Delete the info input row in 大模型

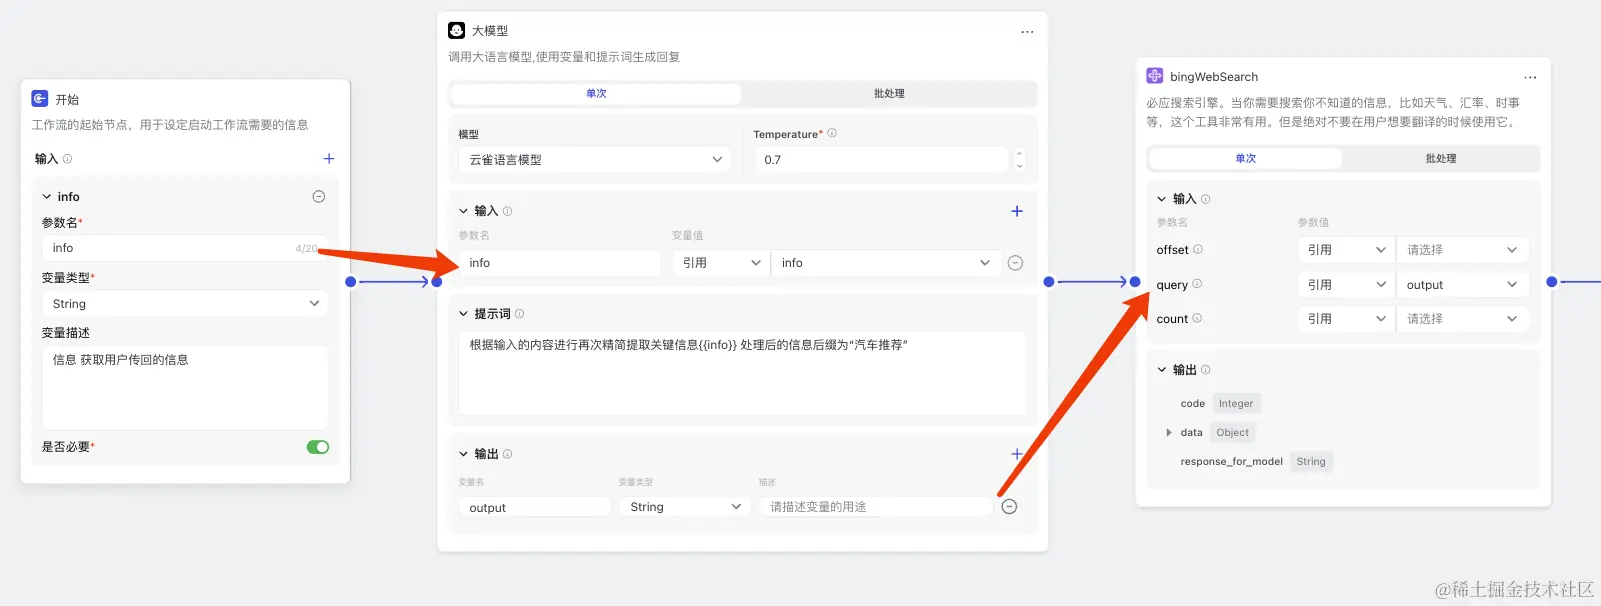(1015, 263)
